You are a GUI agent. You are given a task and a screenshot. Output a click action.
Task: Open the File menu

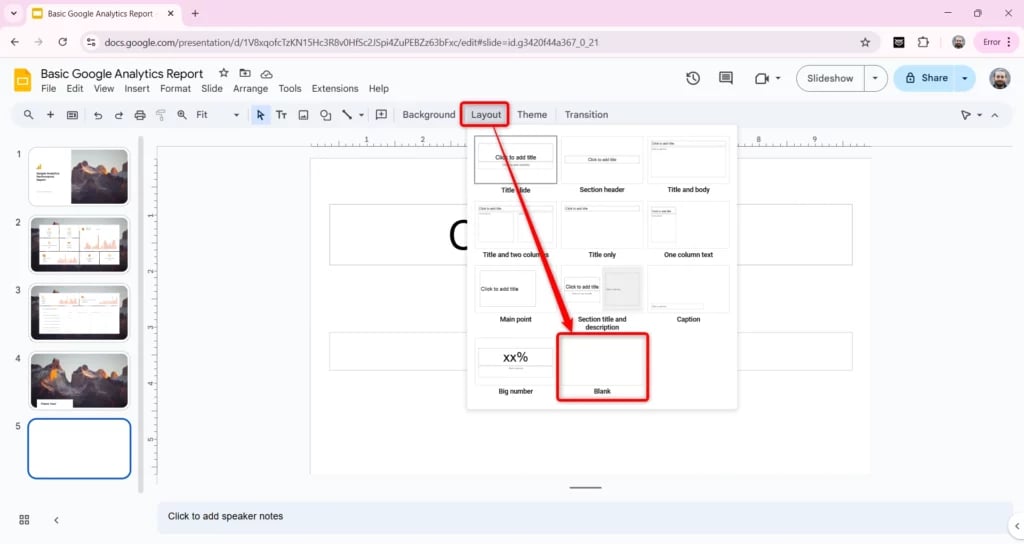coord(48,89)
